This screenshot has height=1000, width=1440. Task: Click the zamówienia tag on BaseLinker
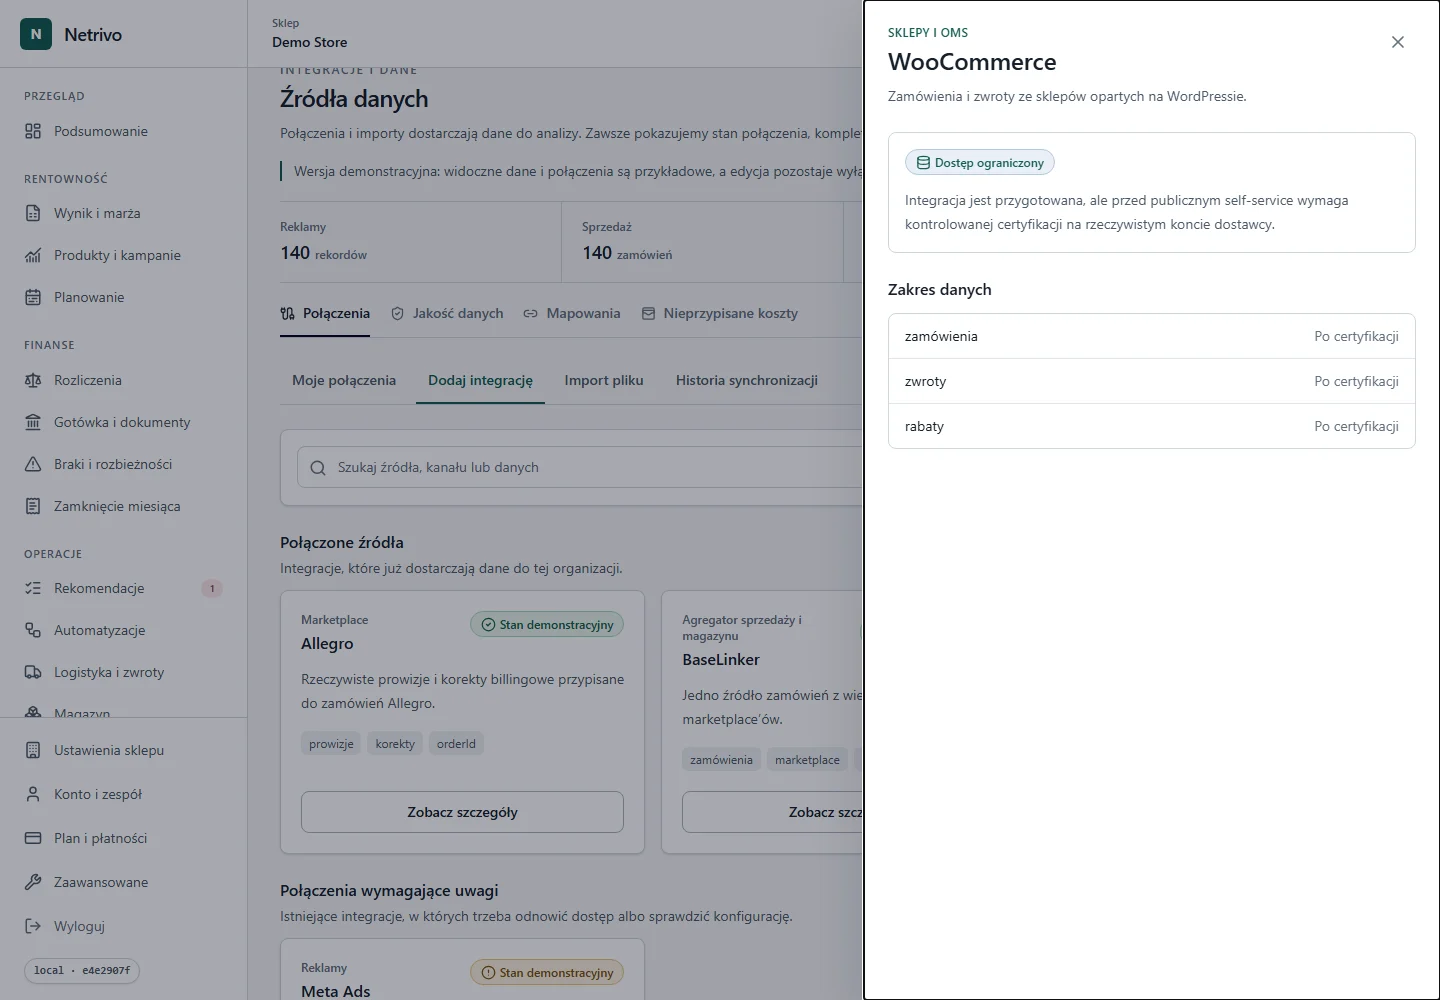721,760
